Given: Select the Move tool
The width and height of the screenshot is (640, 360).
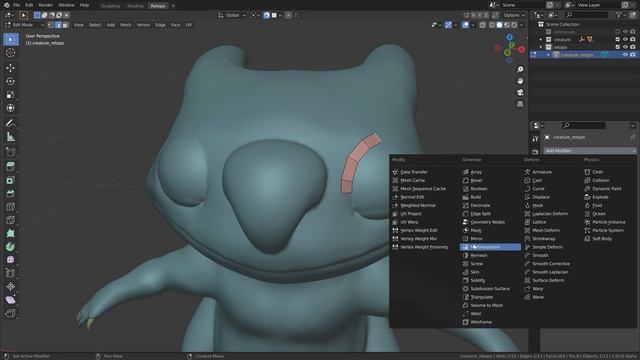Looking at the screenshot, I should click(x=11, y=68).
